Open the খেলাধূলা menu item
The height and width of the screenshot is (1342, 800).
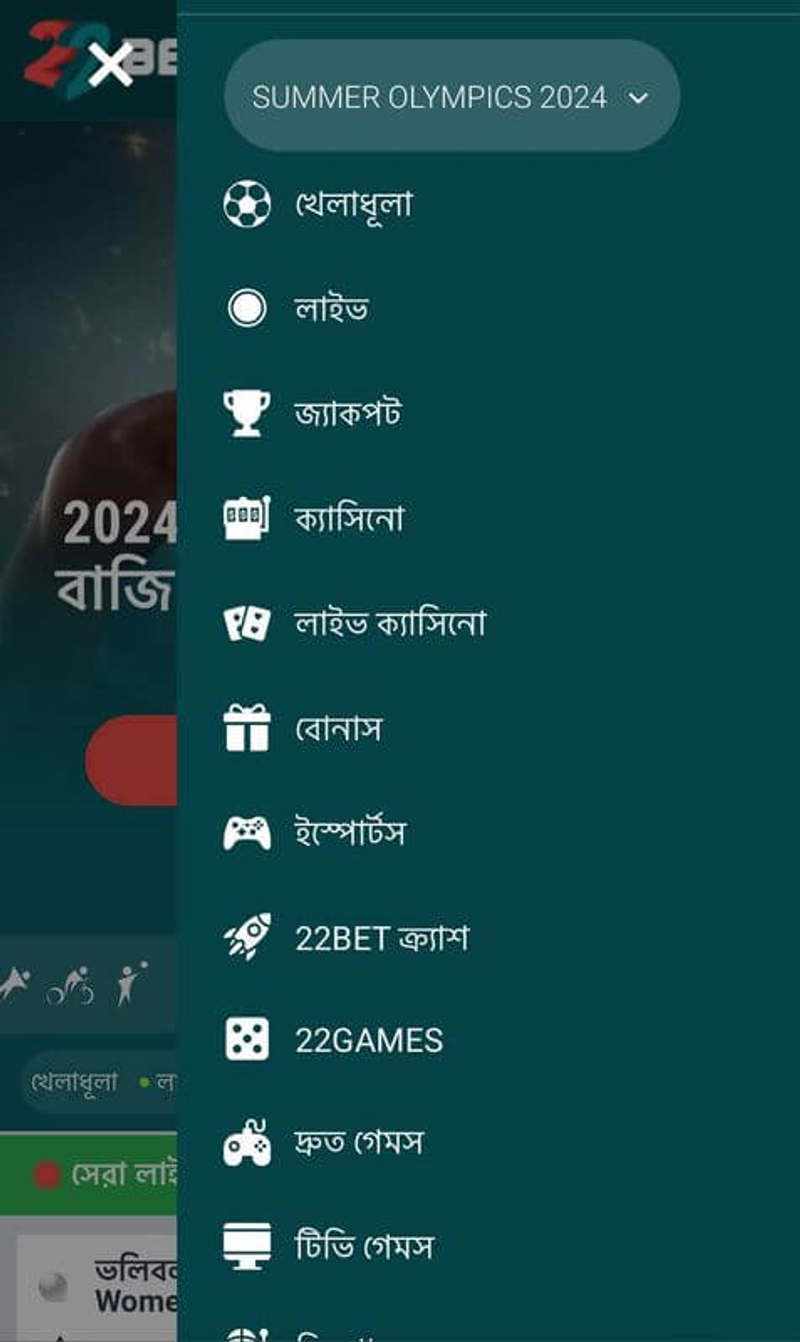pos(354,205)
